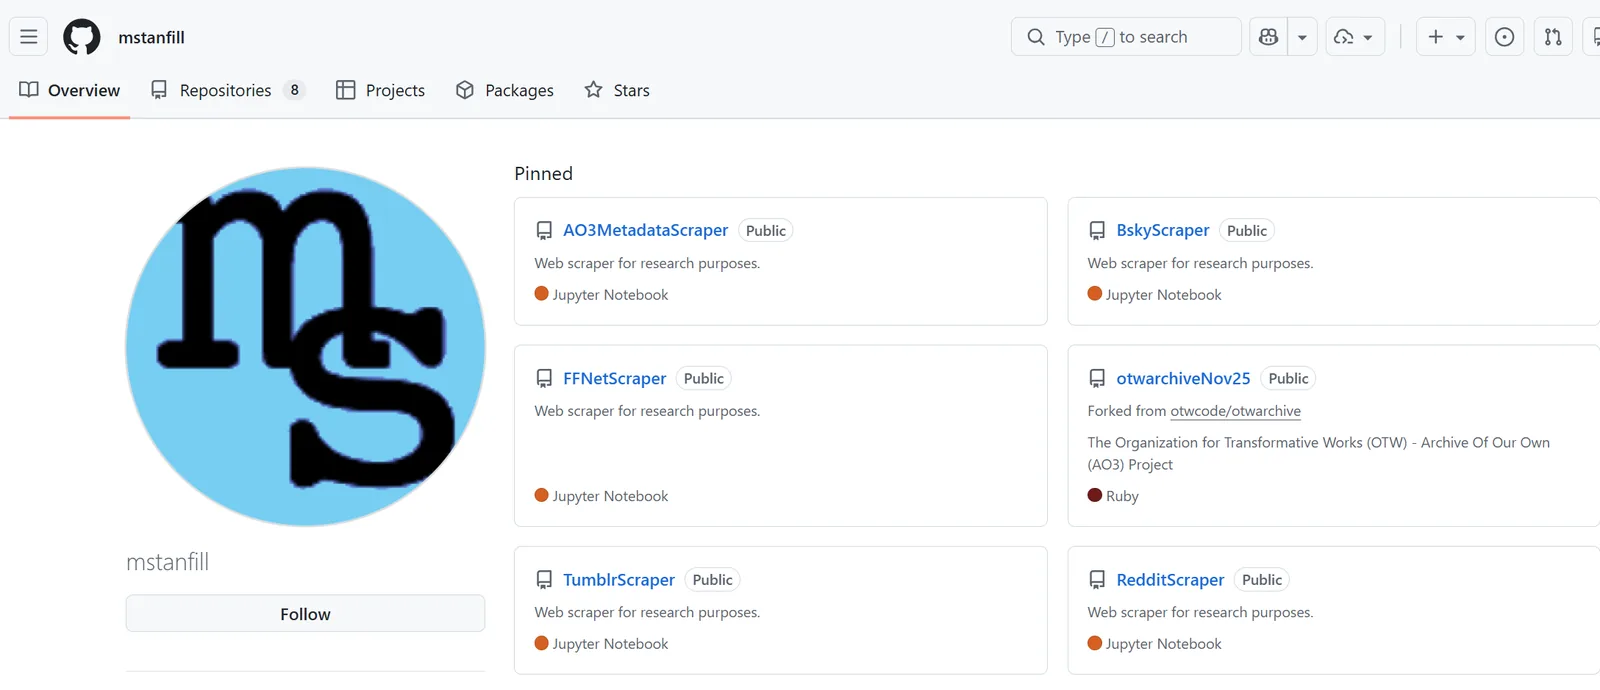
Task: Click the Repositories repo icon
Action: click(x=159, y=90)
